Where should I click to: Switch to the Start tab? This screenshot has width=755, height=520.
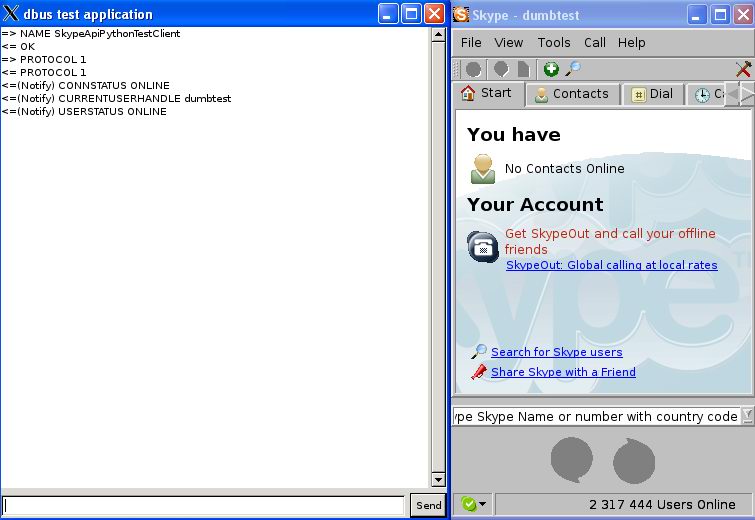pos(489,93)
